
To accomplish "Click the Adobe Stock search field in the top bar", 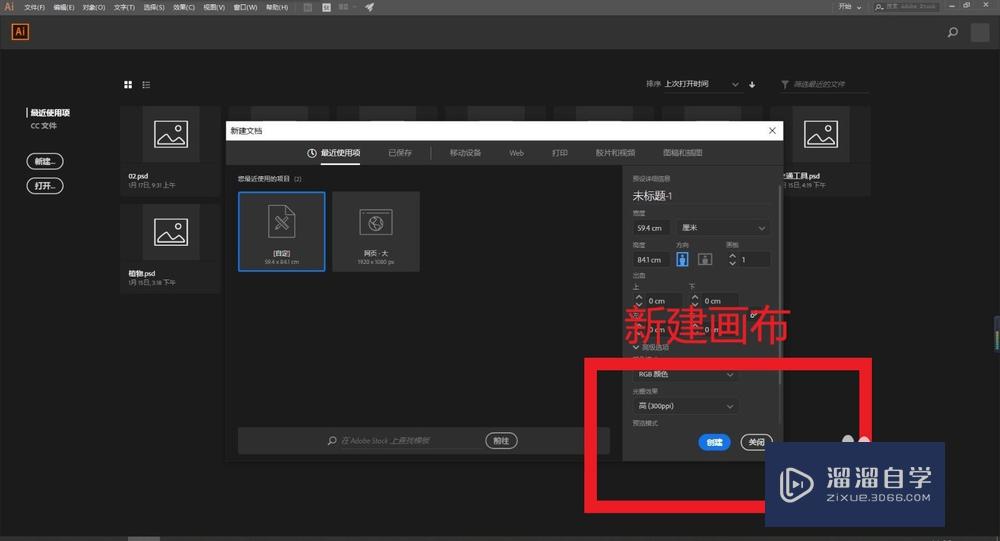I will tap(906, 6).
